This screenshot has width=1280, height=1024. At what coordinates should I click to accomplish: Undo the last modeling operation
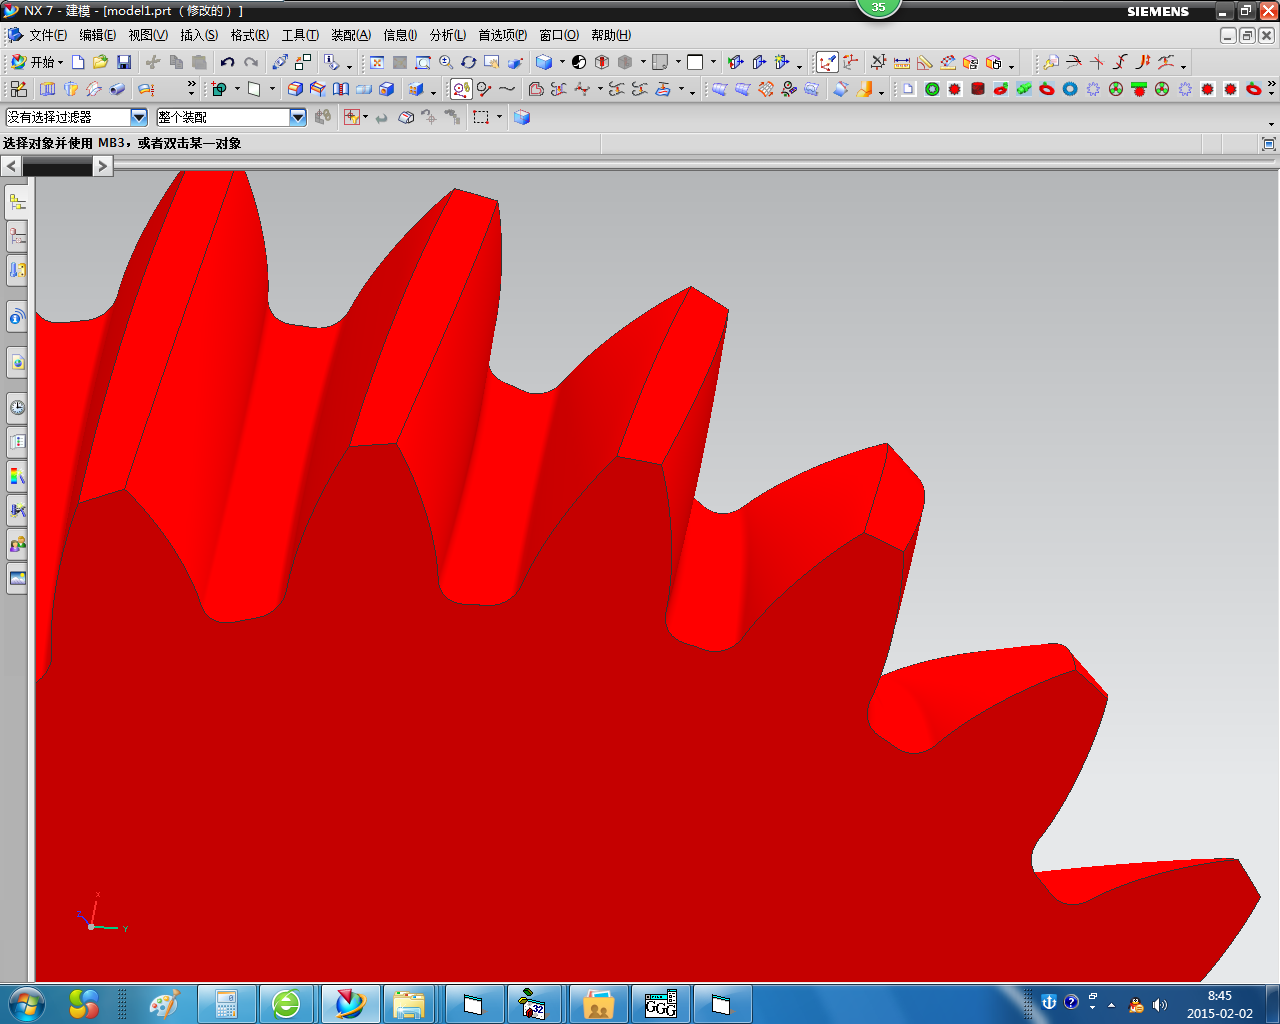pyautogui.click(x=228, y=62)
